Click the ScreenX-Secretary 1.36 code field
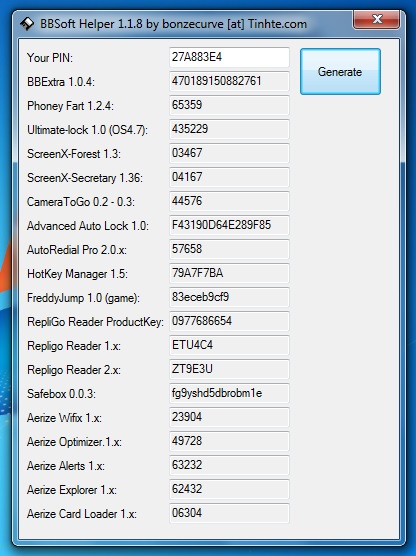This screenshot has width=416, height=556. 229,177
